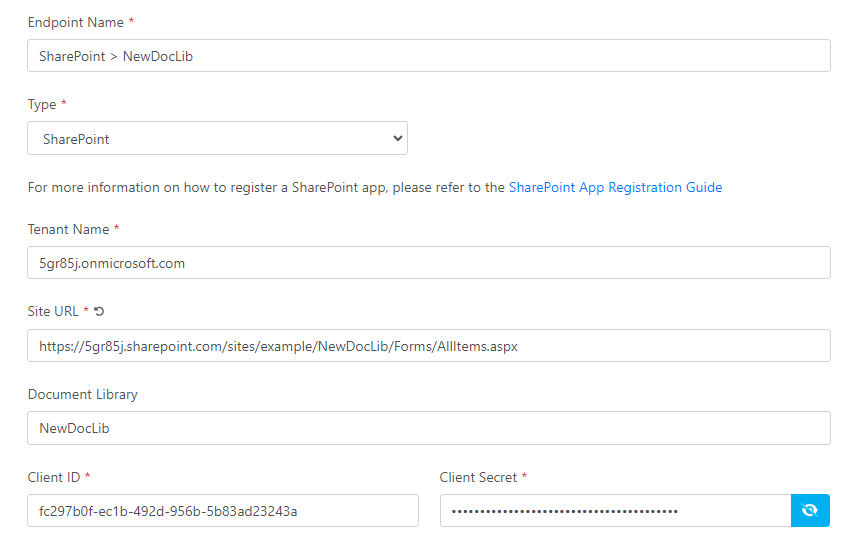Click into the Endpoint Name text field
848x554 pixels.
pyautogui.click(x=428, y=56)
